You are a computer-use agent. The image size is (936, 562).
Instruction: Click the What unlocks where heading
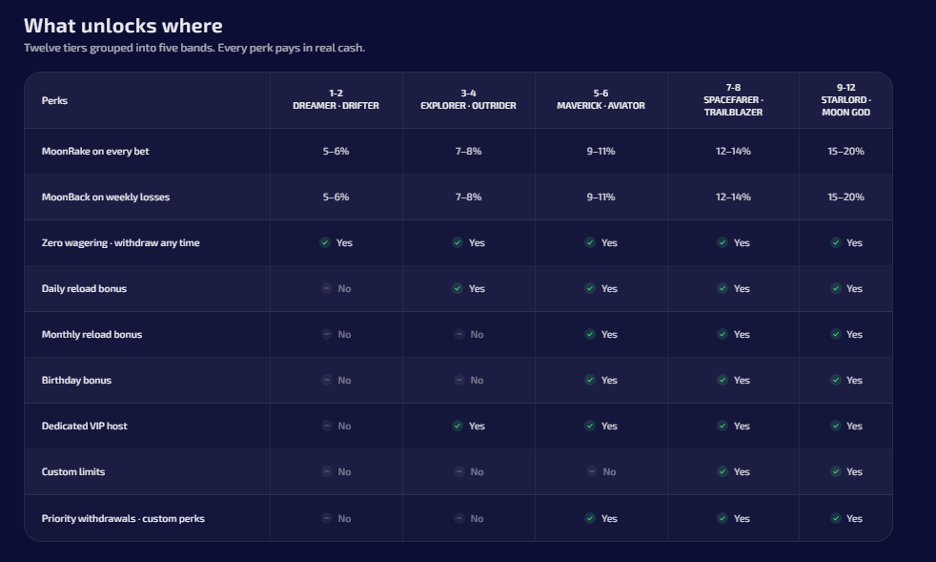(x=123, y=26)
